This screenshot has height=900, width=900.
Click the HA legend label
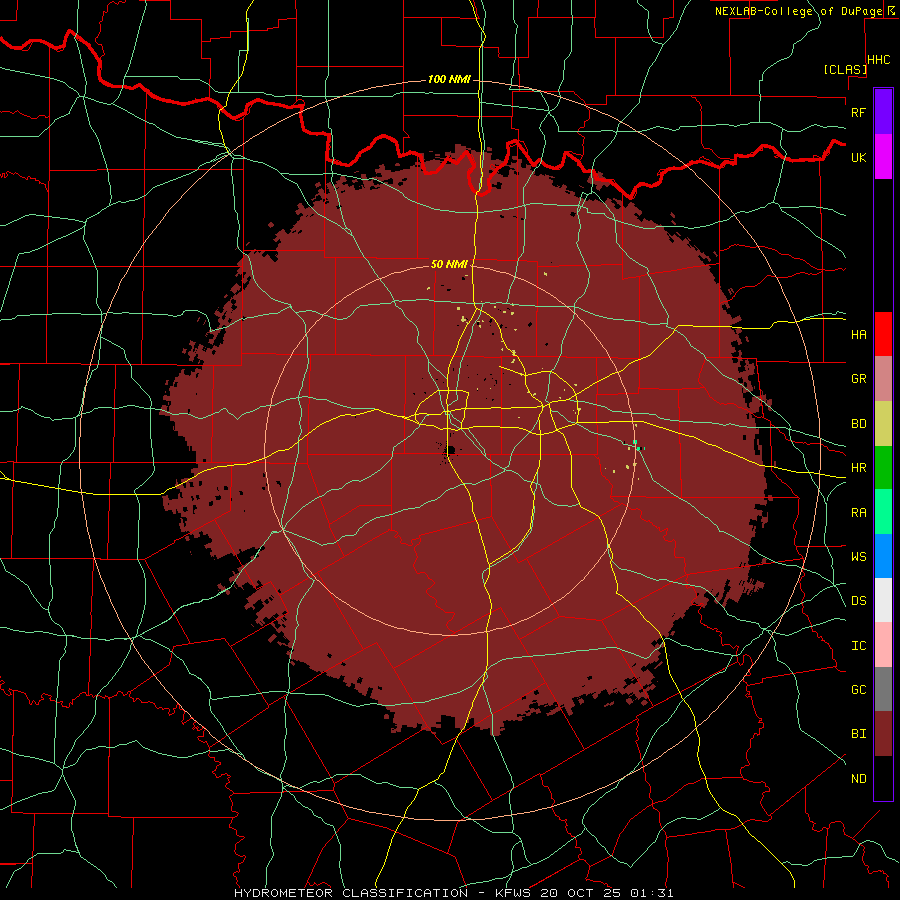click(858, 335)
